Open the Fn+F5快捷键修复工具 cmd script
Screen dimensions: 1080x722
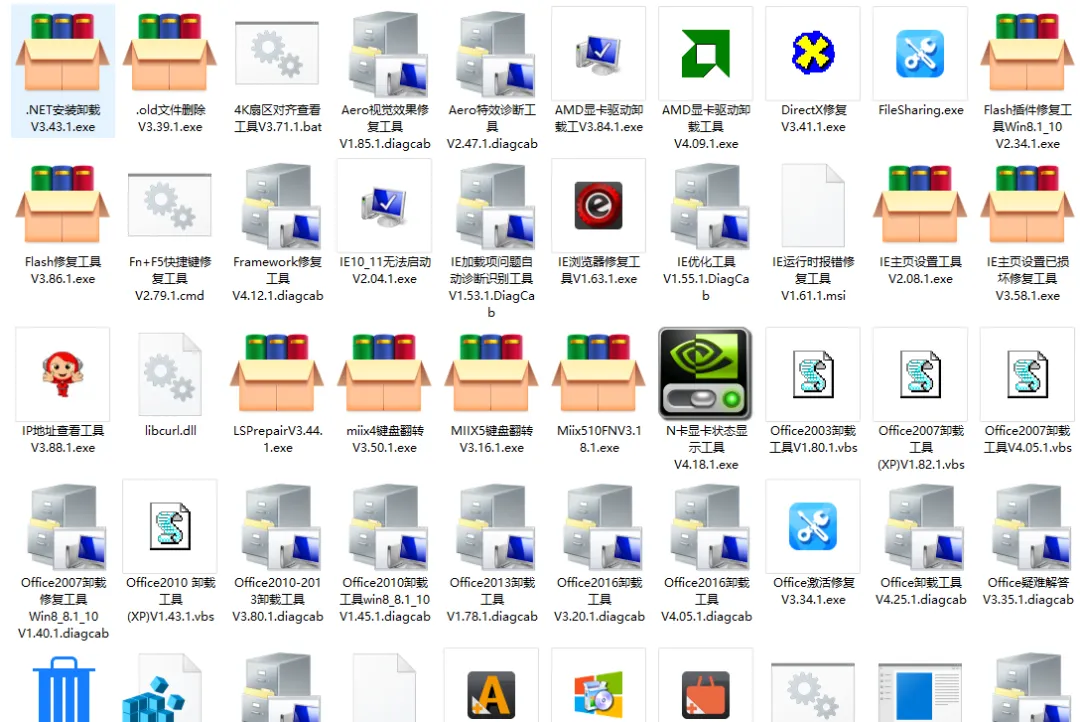click(170, 205)
